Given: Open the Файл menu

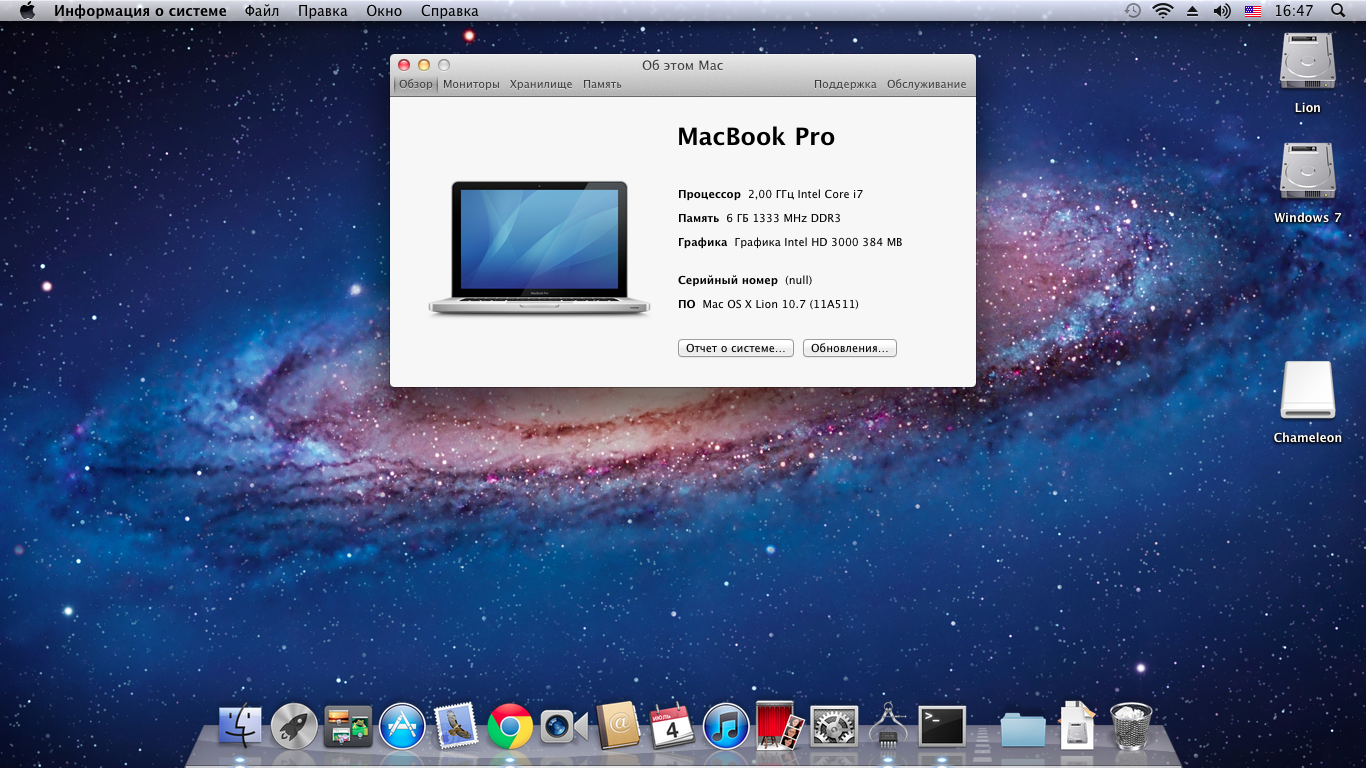Looking at the screenshot, I should click(262, 11).
